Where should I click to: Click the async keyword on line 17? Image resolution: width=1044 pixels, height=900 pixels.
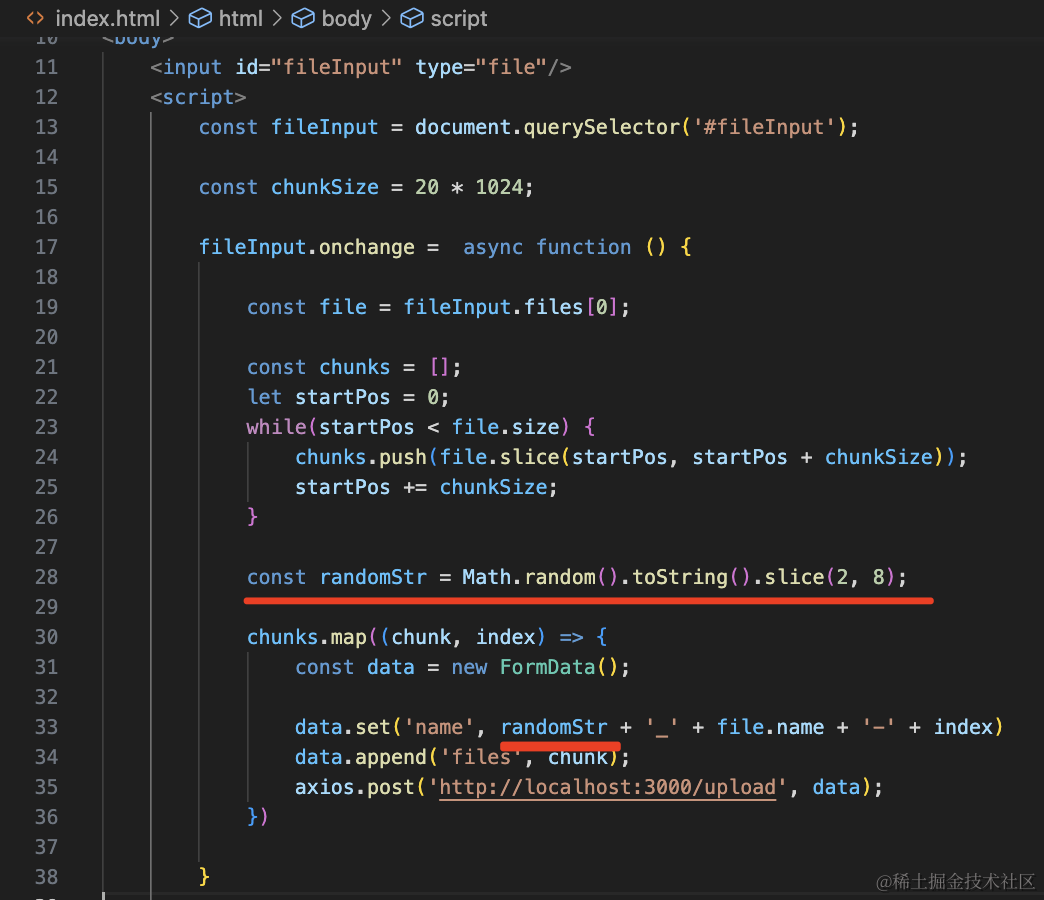click(492, 247)
